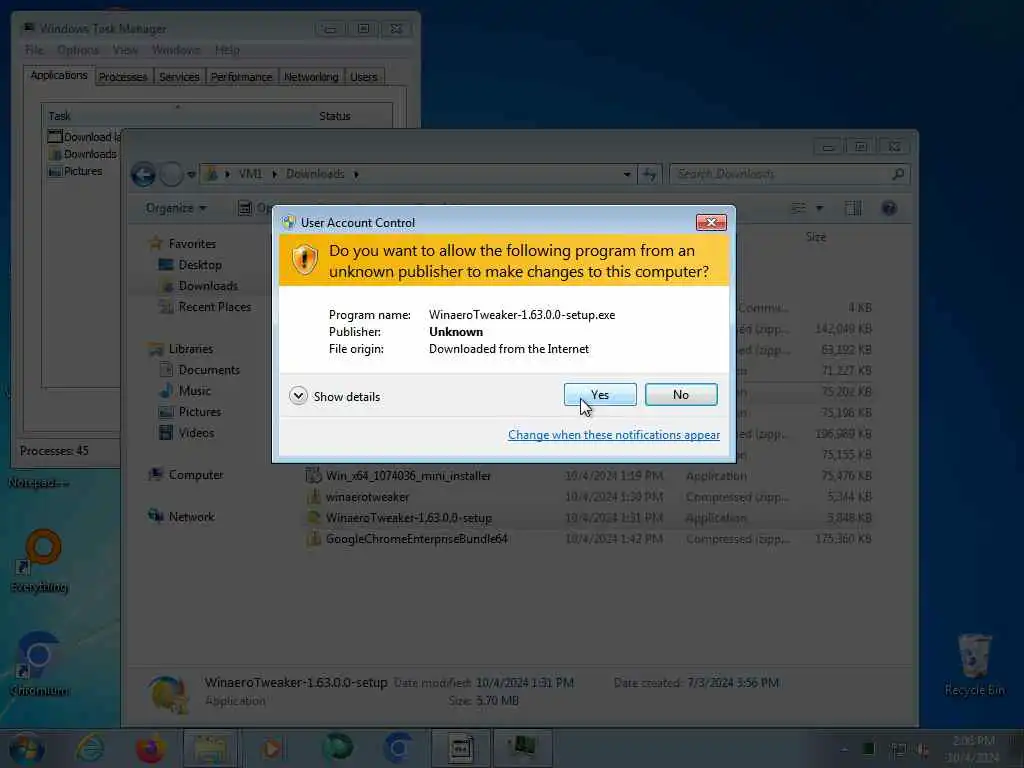Click Search Downloads input field
This screenshot has width=1024, height=768.
click(780, 174)
